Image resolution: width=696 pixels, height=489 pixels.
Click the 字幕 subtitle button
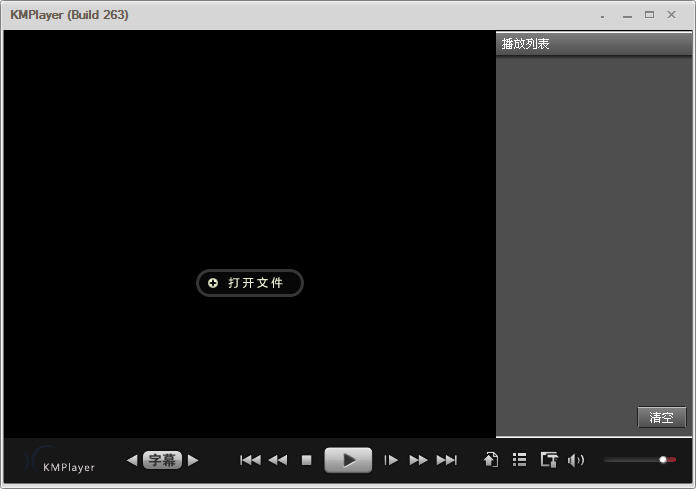point(162,460)
